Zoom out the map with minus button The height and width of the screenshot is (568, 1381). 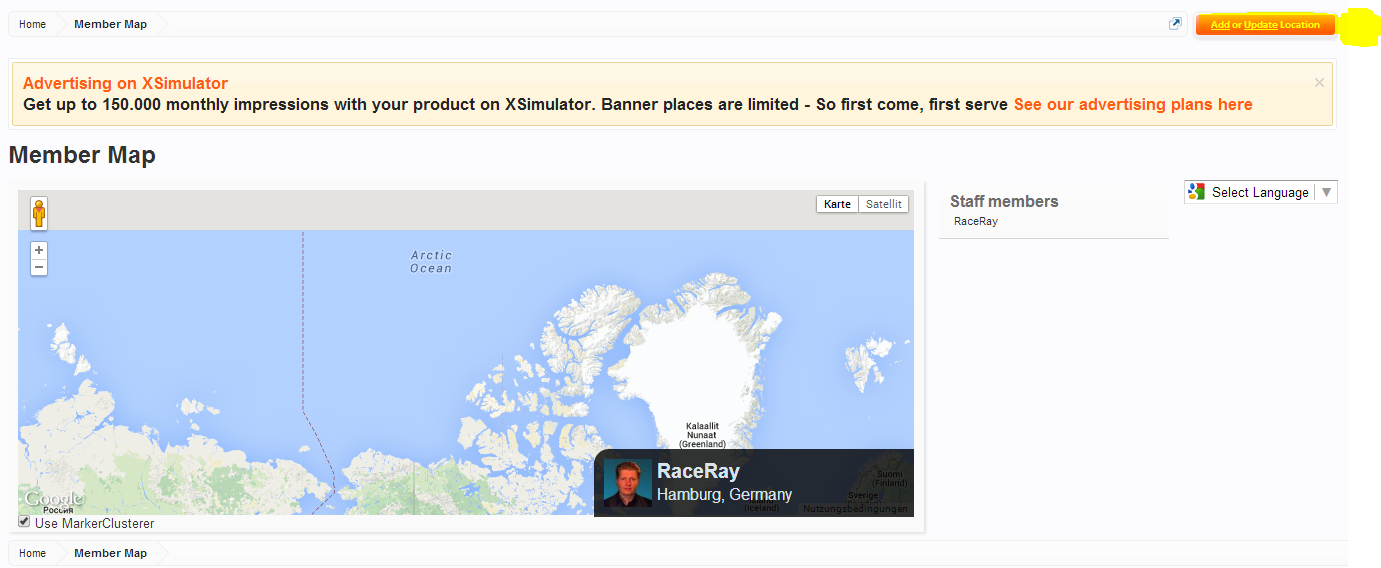pos(39,267)
